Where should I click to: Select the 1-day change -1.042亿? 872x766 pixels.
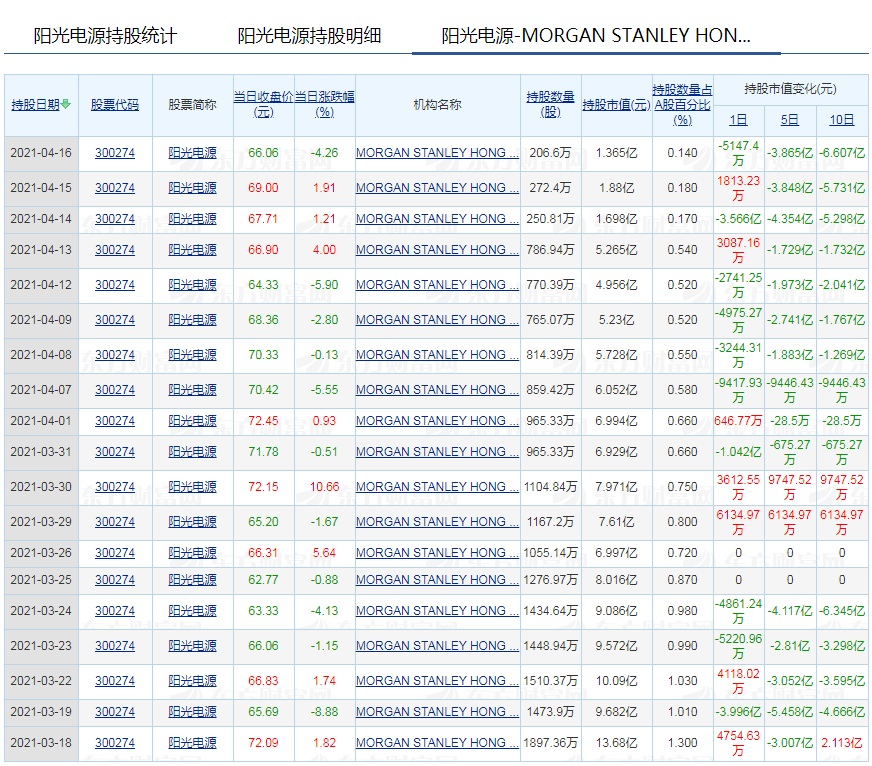click(739, 452)
